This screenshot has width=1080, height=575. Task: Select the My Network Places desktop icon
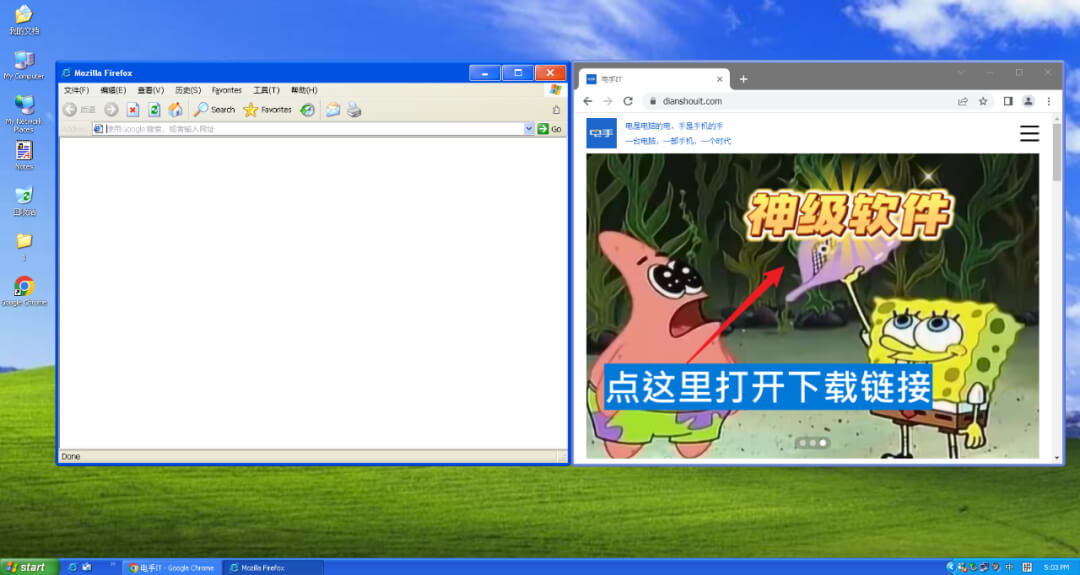[x=24, y=114]
